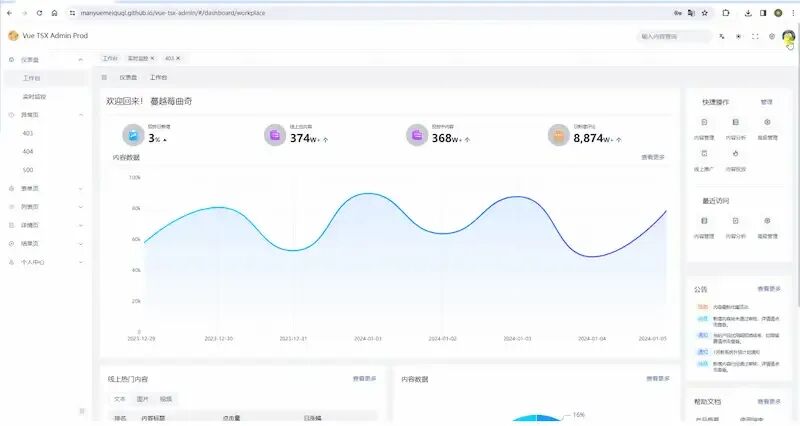Collapse the 仪表盘 sidebar group chevron
Viewport: 800px width, 426px height.
tap(80, 60)
